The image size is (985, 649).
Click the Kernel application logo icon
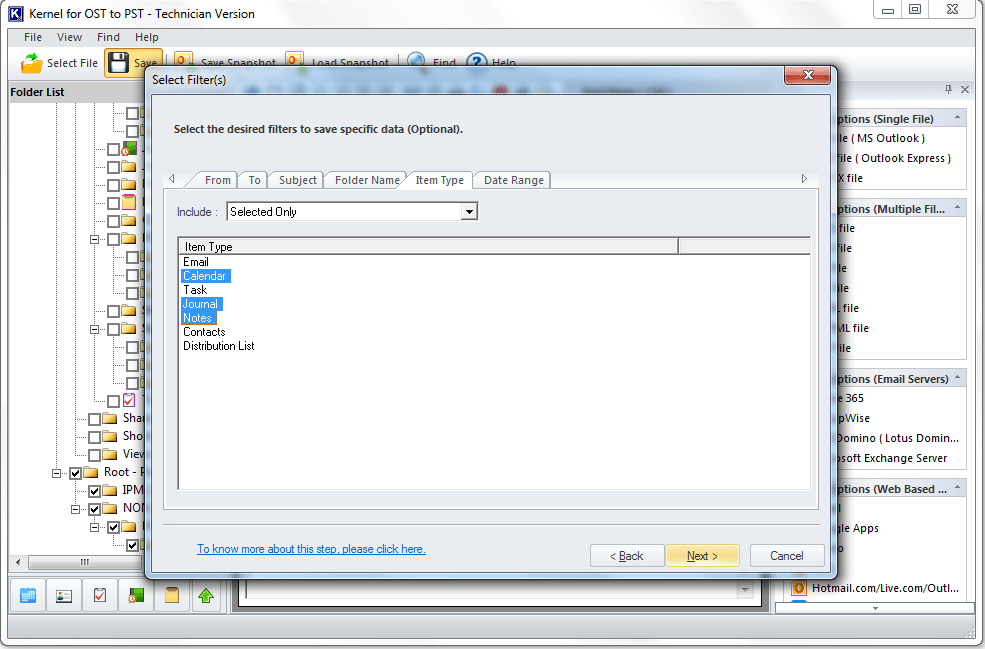[x=16, y=13]
